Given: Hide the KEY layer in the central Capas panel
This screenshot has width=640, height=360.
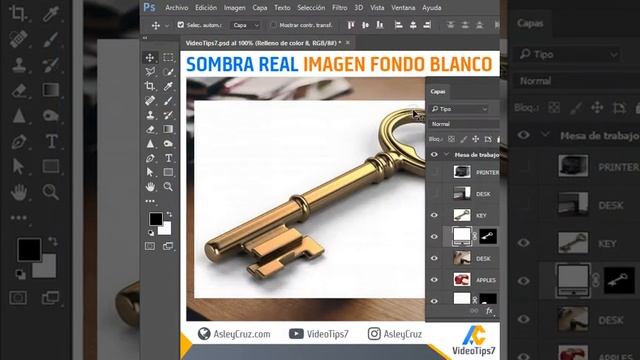Looking at the screenshot, I should click(x=434, y=215).
